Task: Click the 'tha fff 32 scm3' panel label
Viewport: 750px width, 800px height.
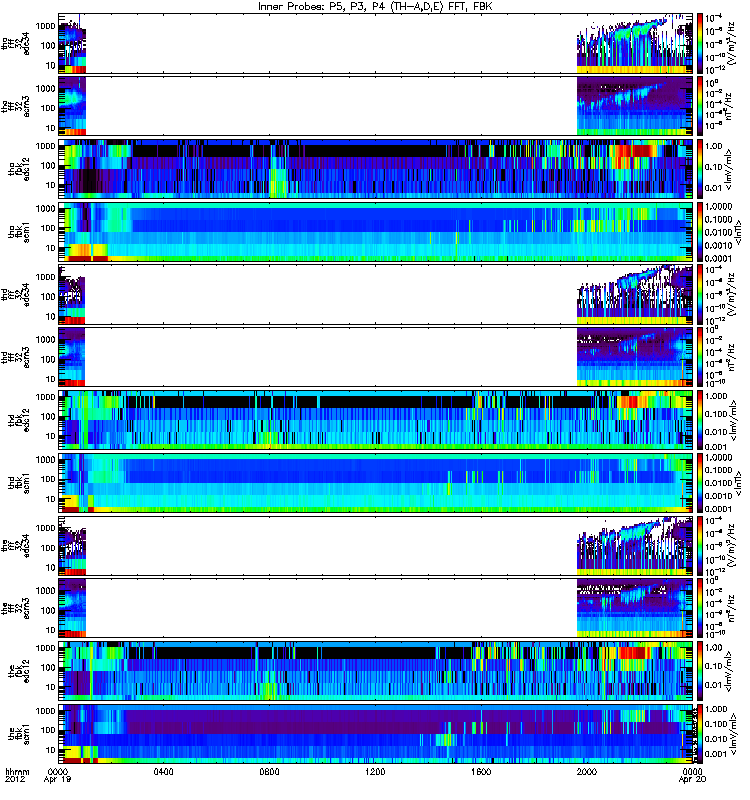Action: click(16, 107)
